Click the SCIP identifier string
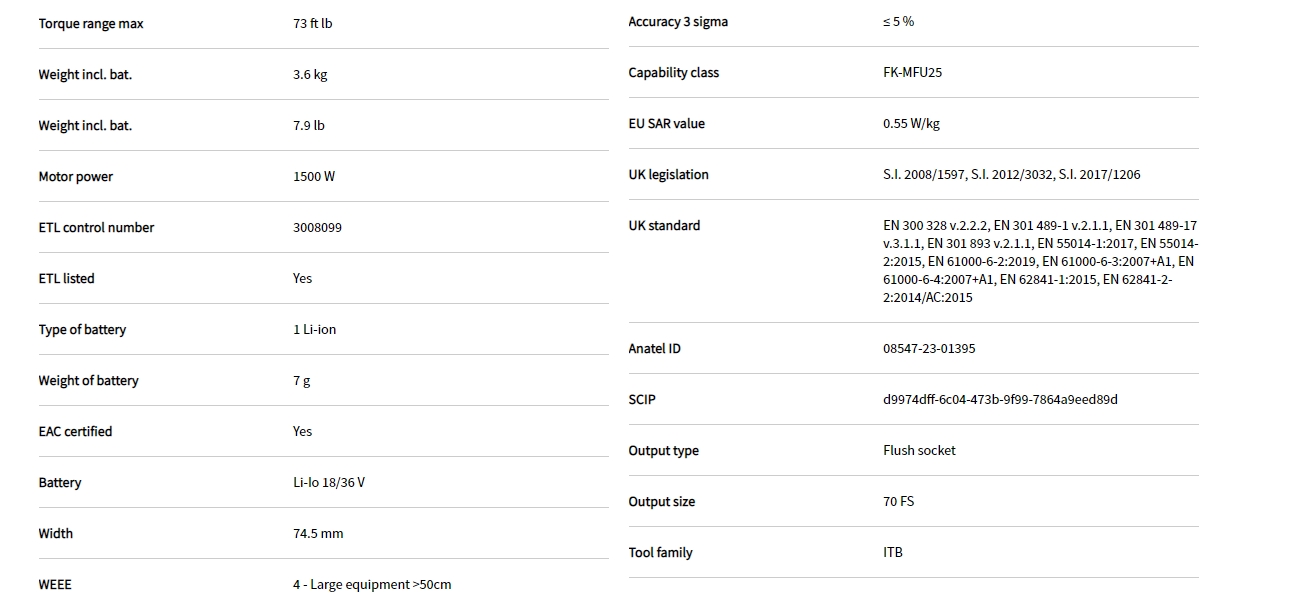Image resolution: width=1292 pixels, height=607 pixels. point(1000,400)
